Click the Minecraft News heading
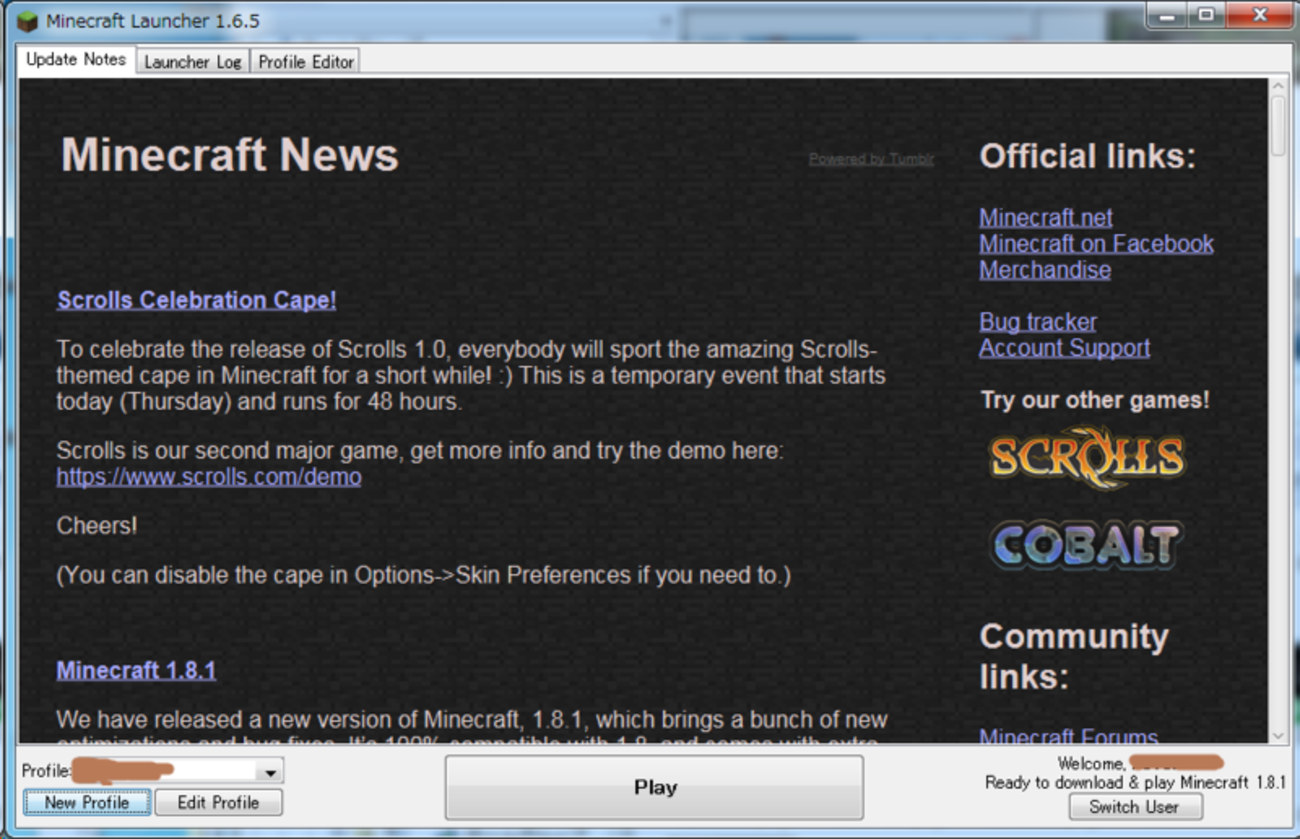 coord(230,155)
